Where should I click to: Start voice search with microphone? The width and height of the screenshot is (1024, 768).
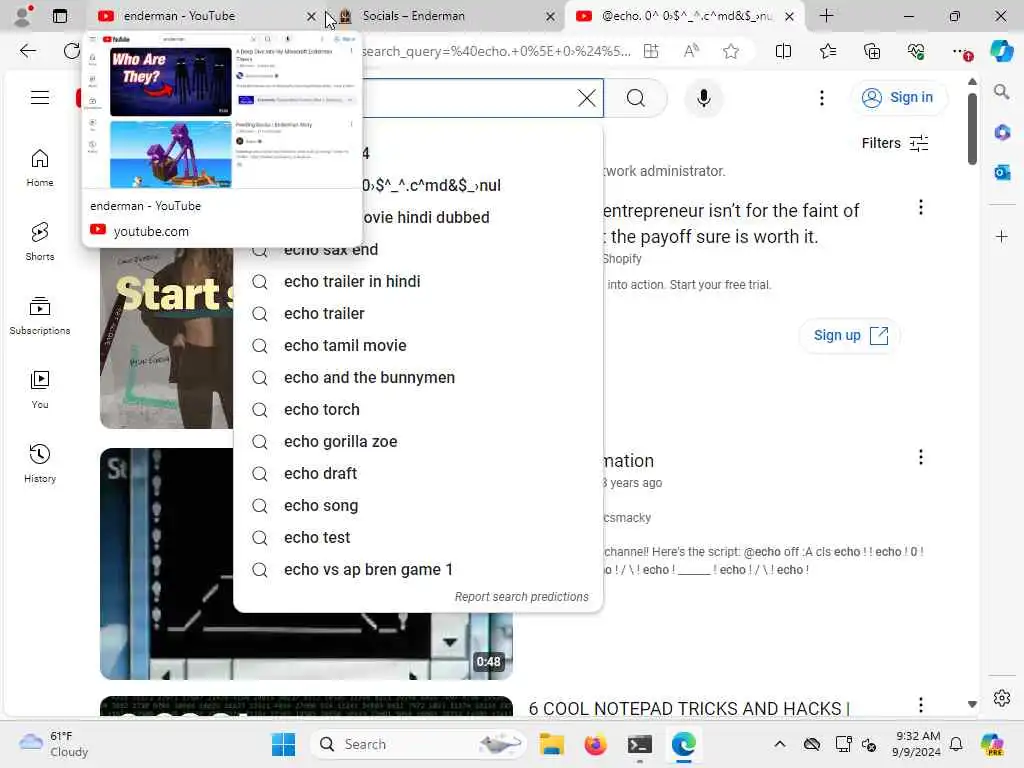703,98
